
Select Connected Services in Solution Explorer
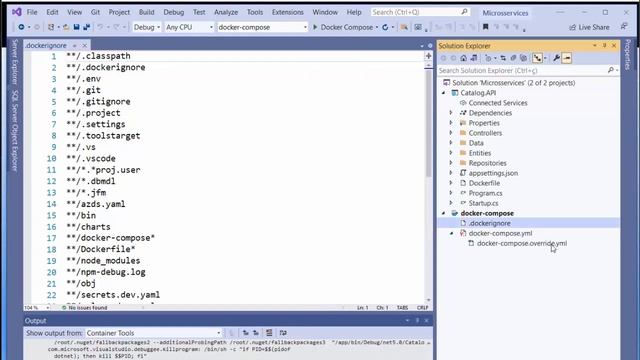[x=498, y=103]
